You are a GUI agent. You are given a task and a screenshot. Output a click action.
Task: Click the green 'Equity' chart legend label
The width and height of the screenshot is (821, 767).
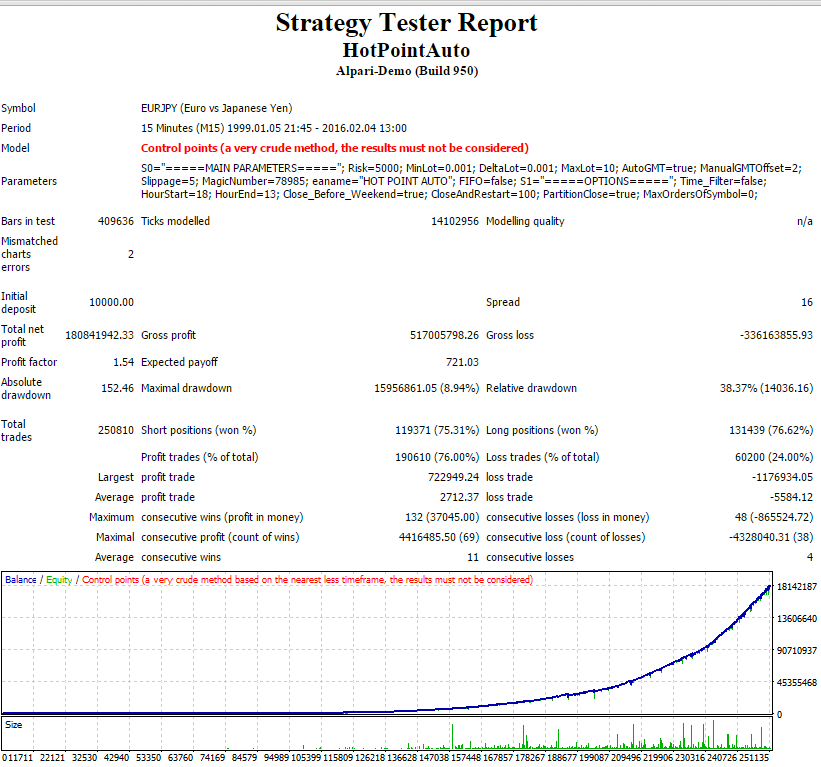click(x=59, y=580)
